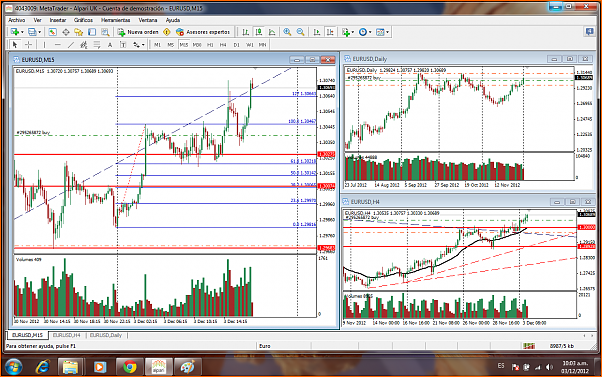Switch to the EURUSD,M15 bottom tab
602x377 pixels.
[x=27, y=335]
